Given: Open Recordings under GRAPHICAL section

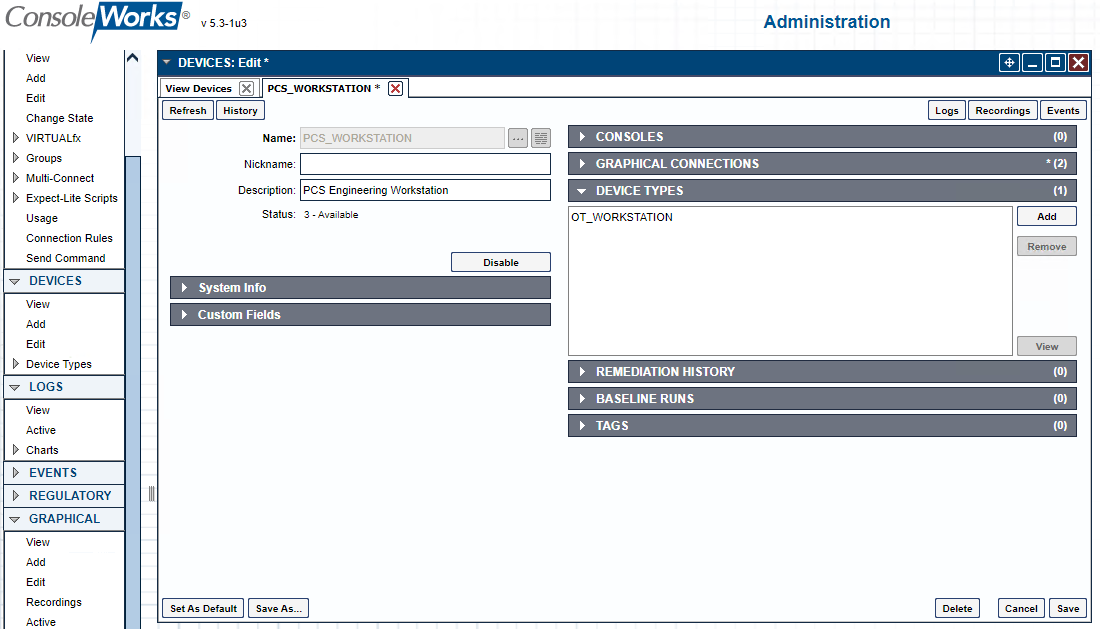Looking at the screenshot, I should click(x=54, y=602).
